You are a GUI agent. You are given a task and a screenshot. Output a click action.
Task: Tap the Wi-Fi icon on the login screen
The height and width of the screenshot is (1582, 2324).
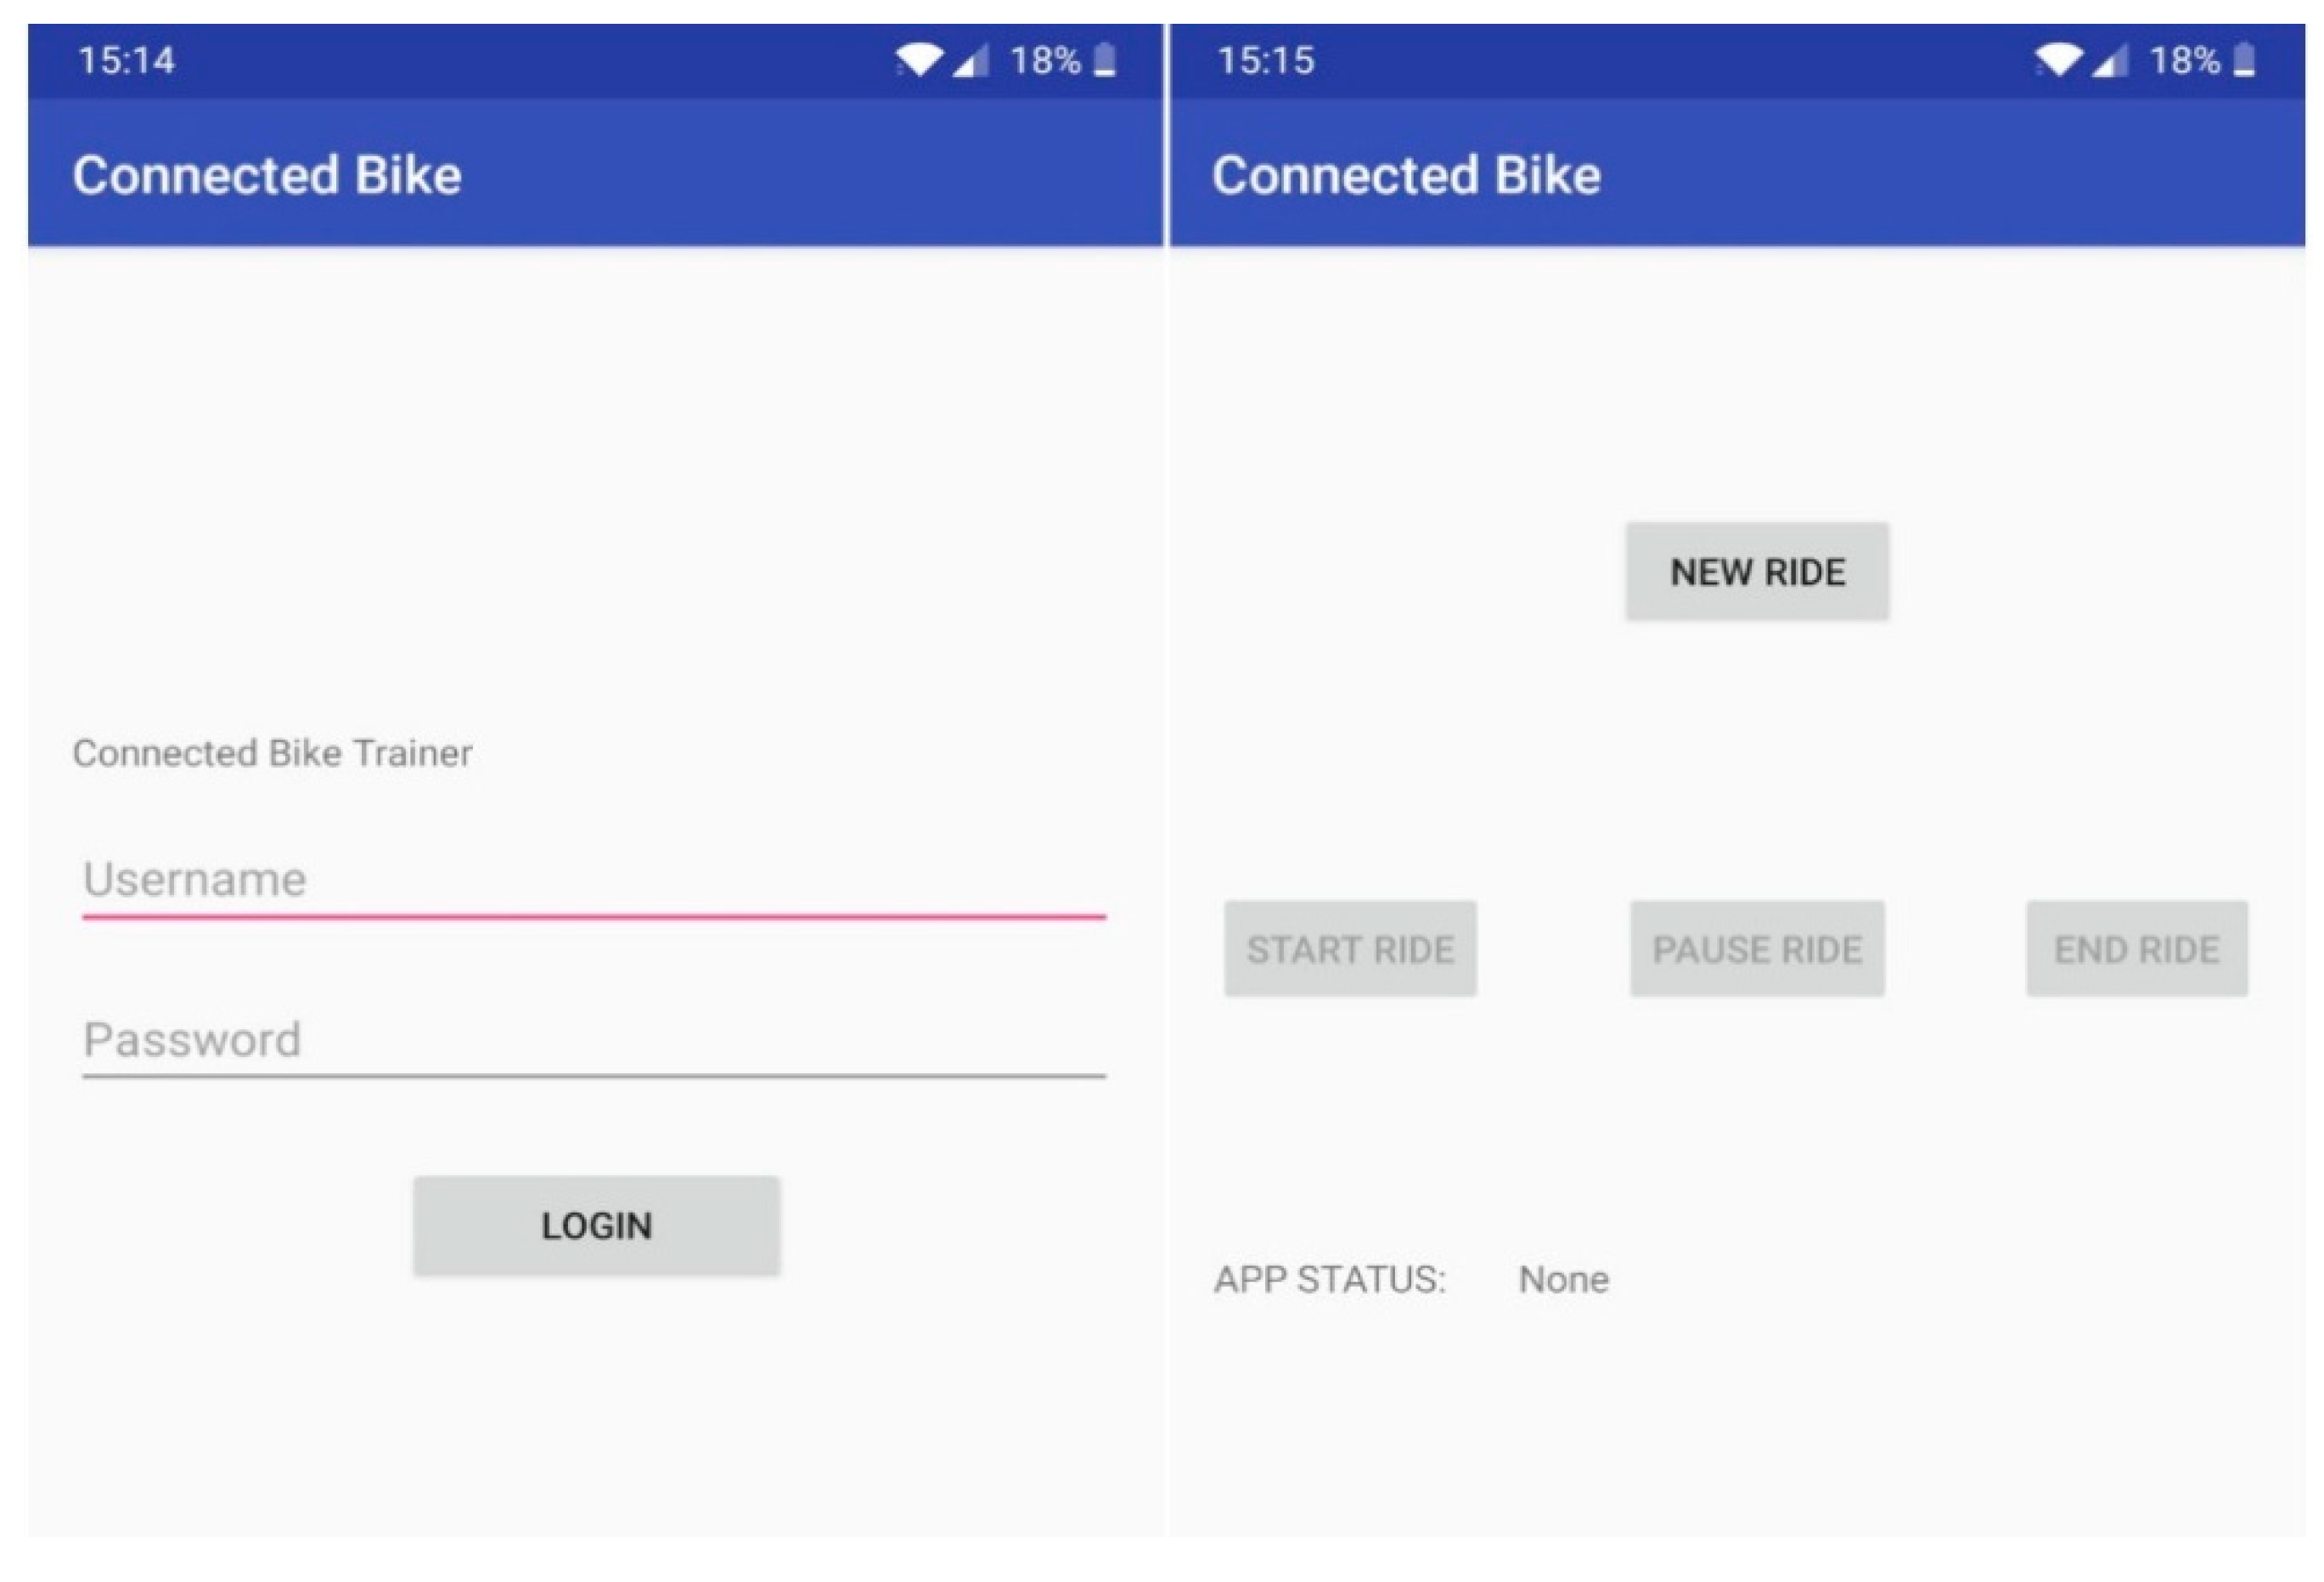[918, 60]
